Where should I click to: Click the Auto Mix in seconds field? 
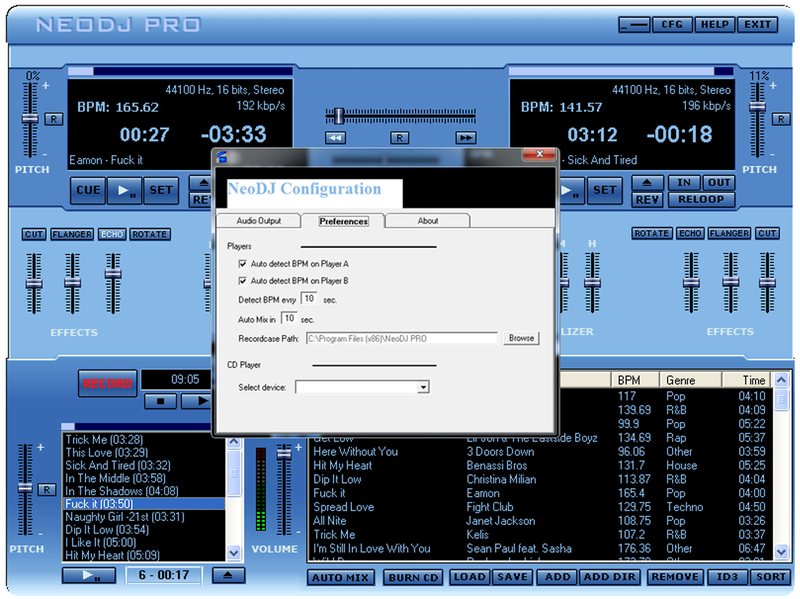(x=289, y=318)
